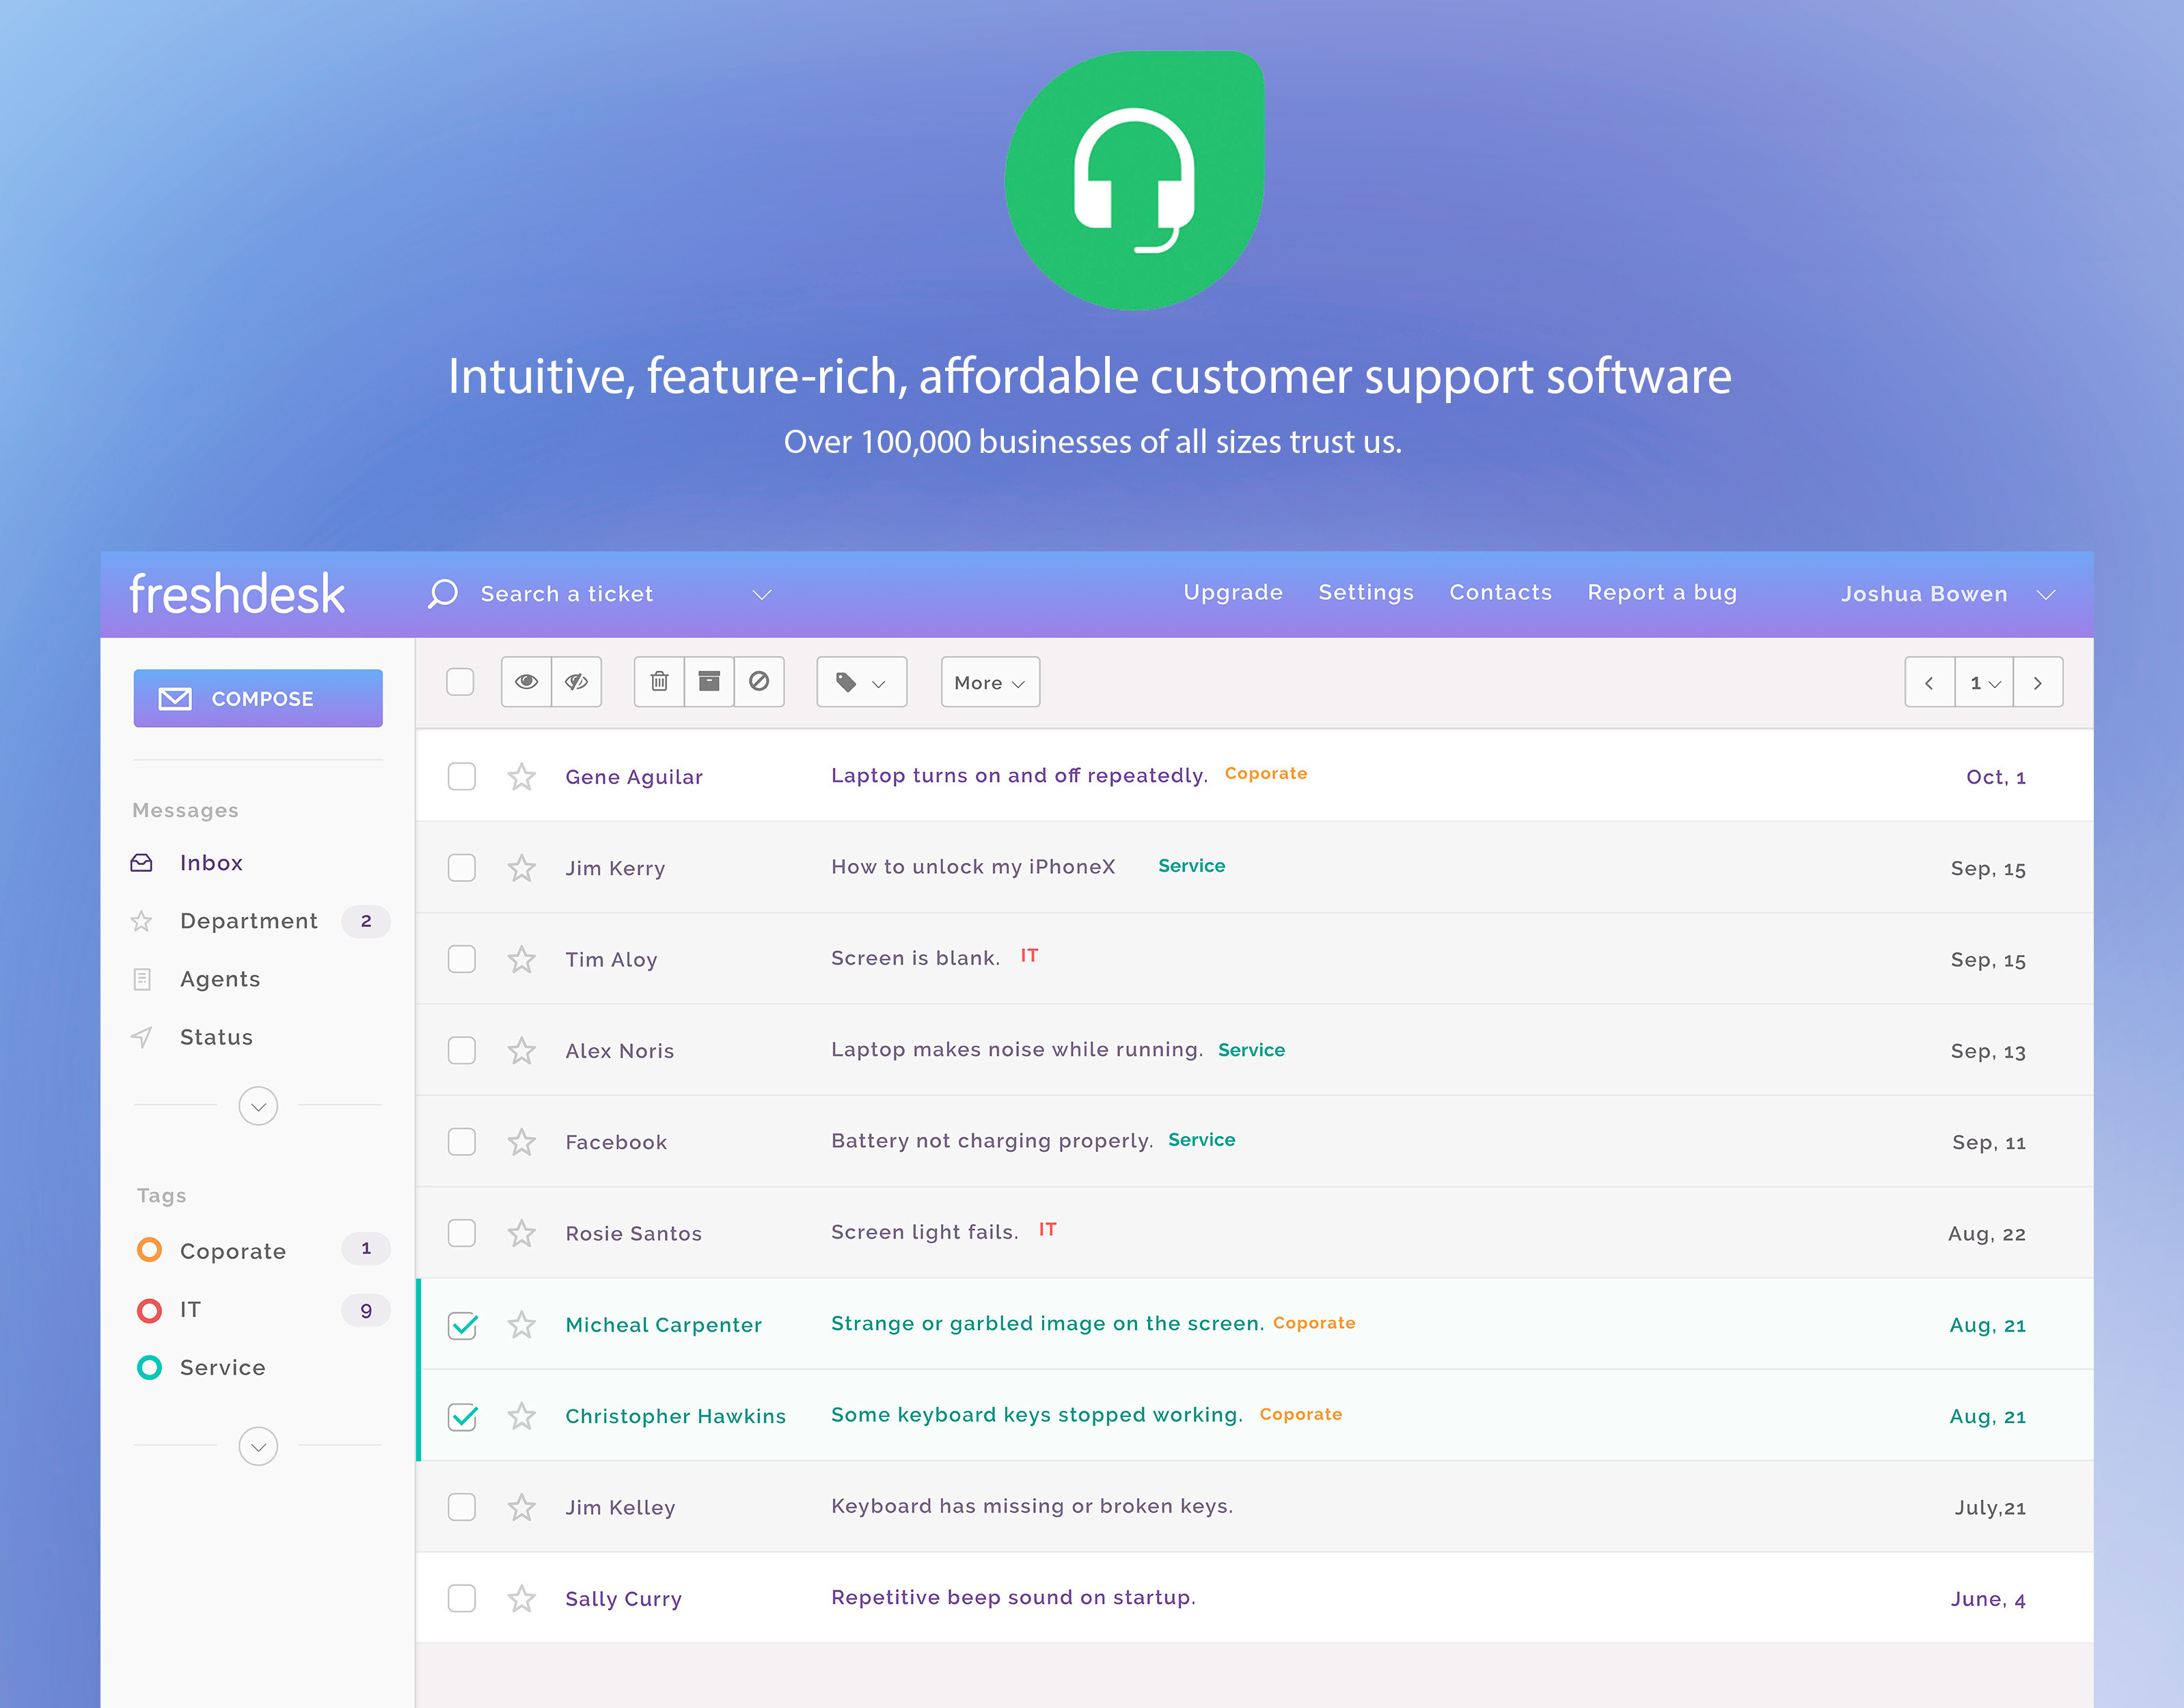Open ticket 'How to unlock my iPhoneX'

973,866
